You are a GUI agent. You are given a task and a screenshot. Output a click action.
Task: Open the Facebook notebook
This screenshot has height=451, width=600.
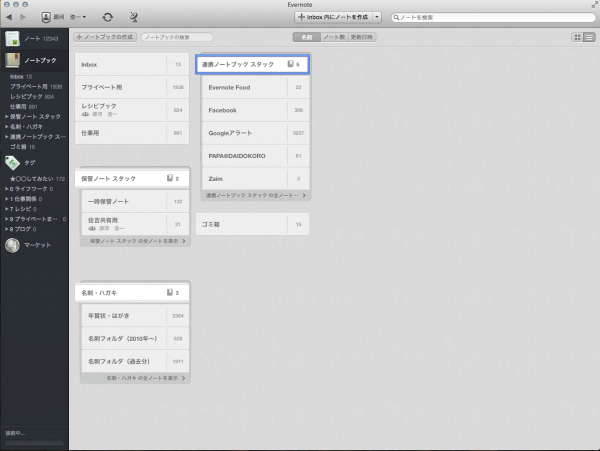(256, 110)
